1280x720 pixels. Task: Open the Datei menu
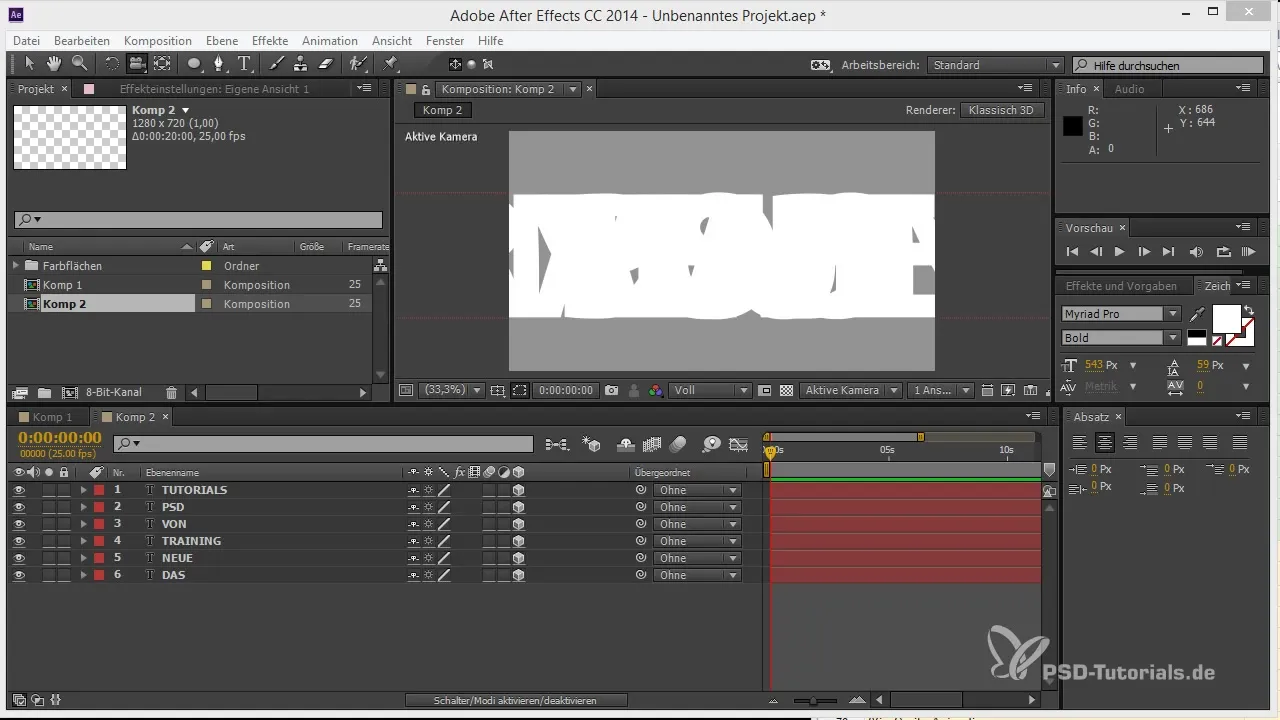pos(27,41)
